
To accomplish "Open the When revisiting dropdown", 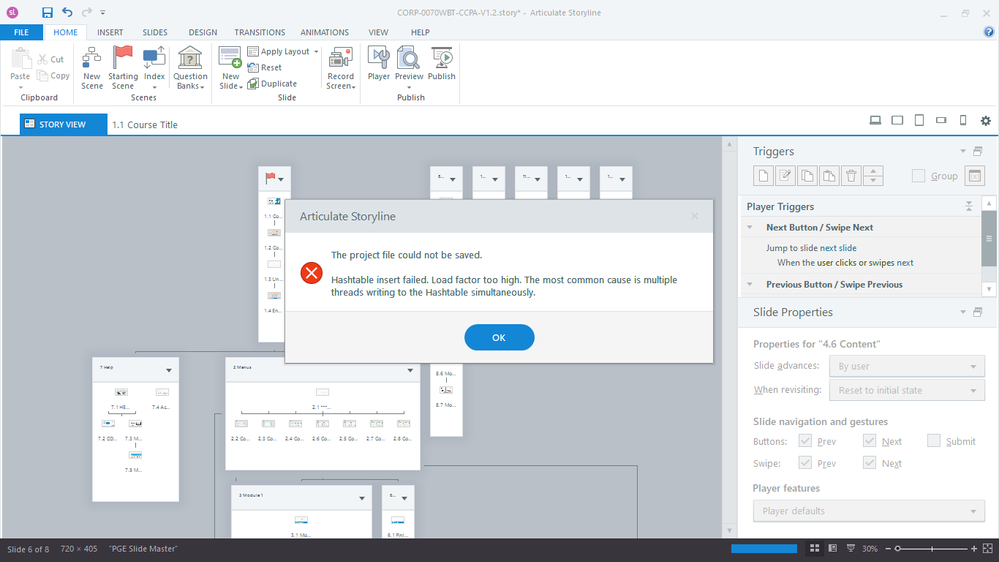I will point(908,390).
